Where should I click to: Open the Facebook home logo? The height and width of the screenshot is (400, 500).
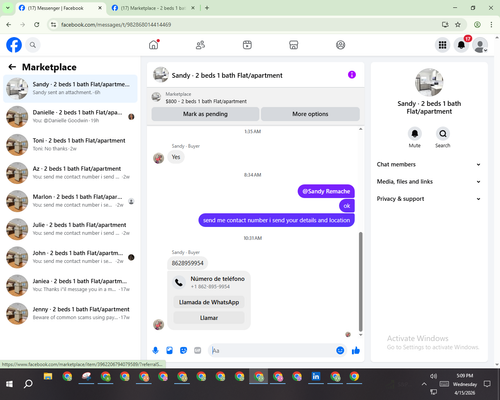click(x=14, y=45)
